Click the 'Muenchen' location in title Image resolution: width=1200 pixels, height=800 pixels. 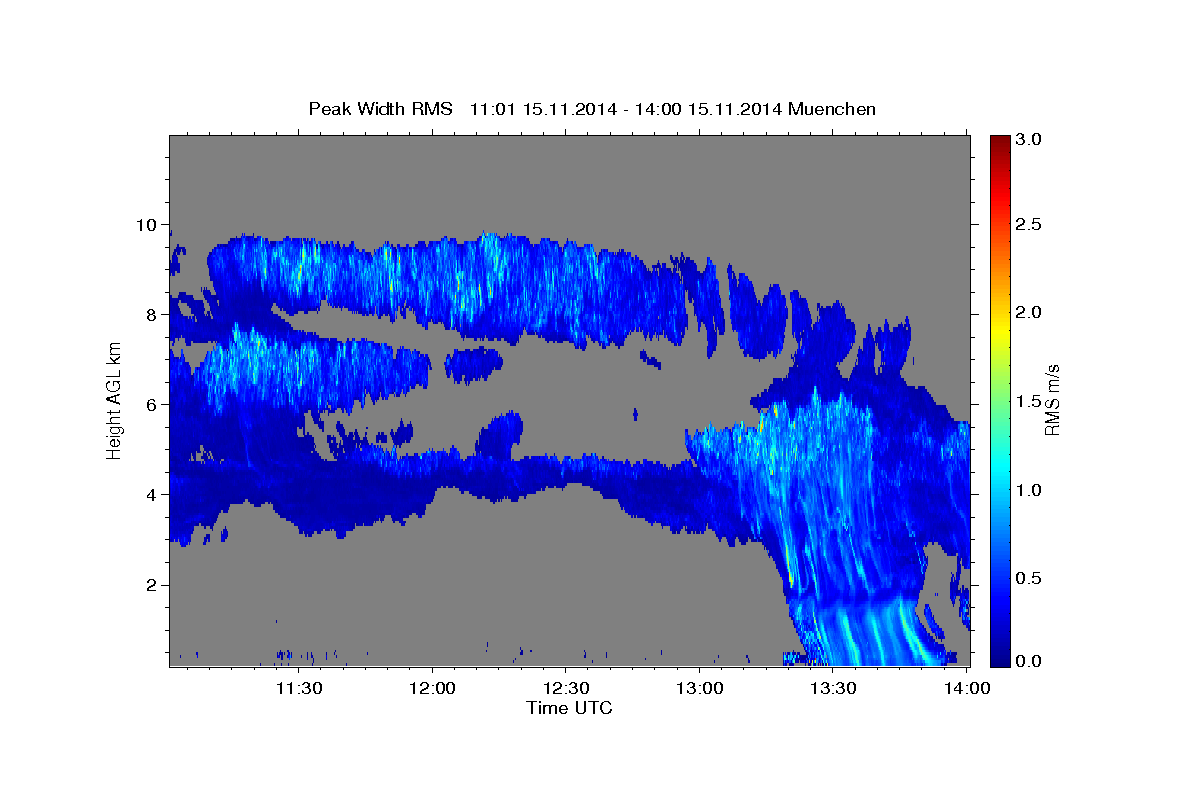pyautogui.click(x=832, y=109)
